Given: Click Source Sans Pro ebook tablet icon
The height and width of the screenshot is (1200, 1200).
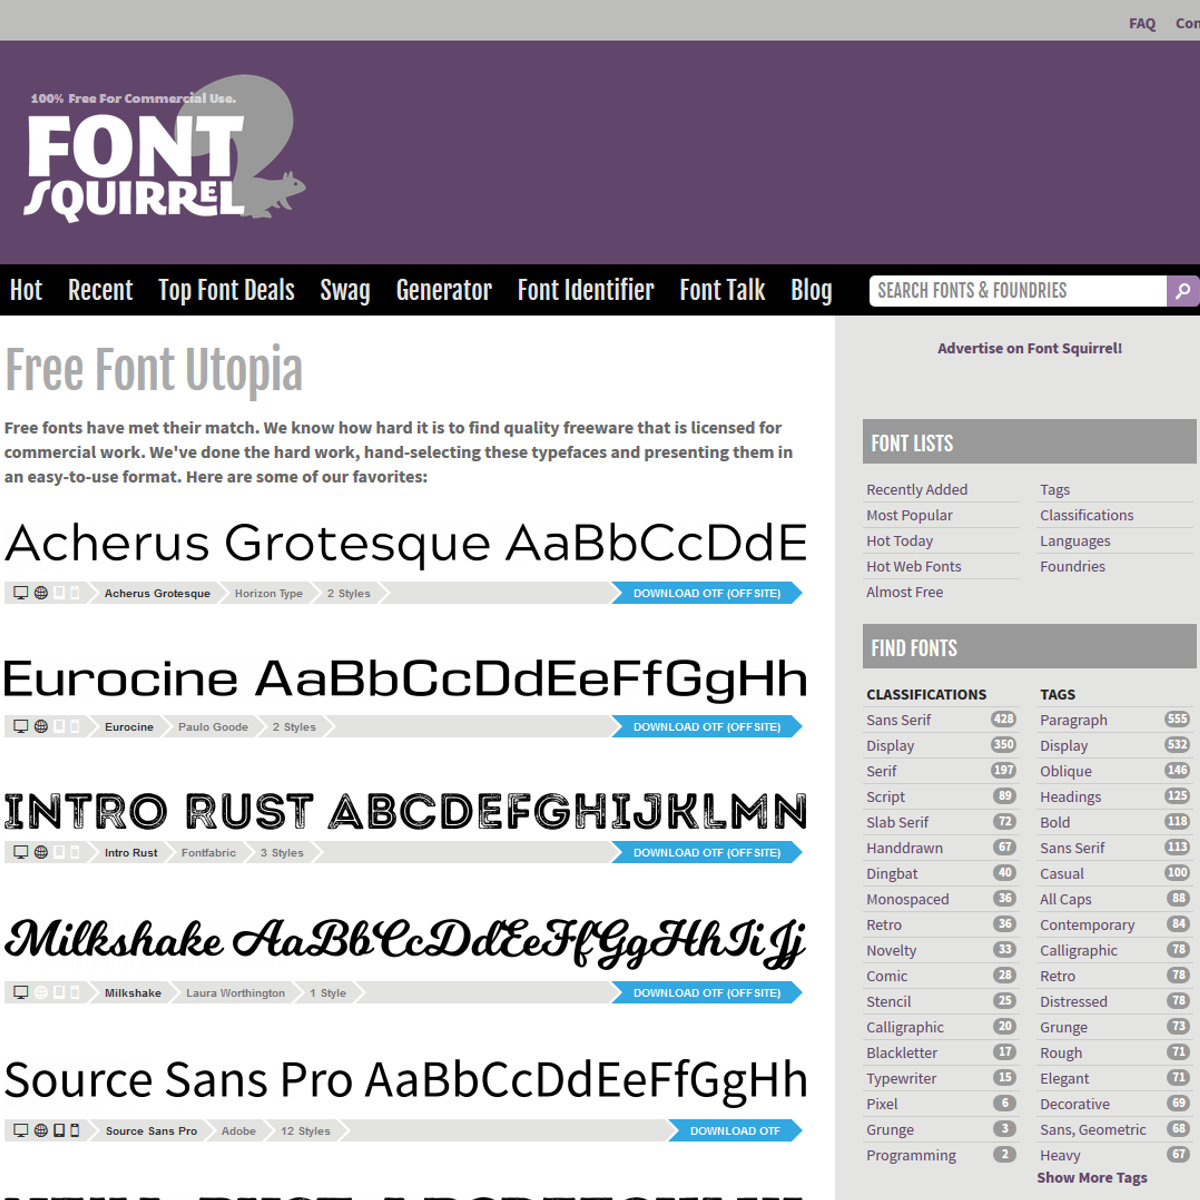Looking at the screenshot, I should [x=59, y=1131].
